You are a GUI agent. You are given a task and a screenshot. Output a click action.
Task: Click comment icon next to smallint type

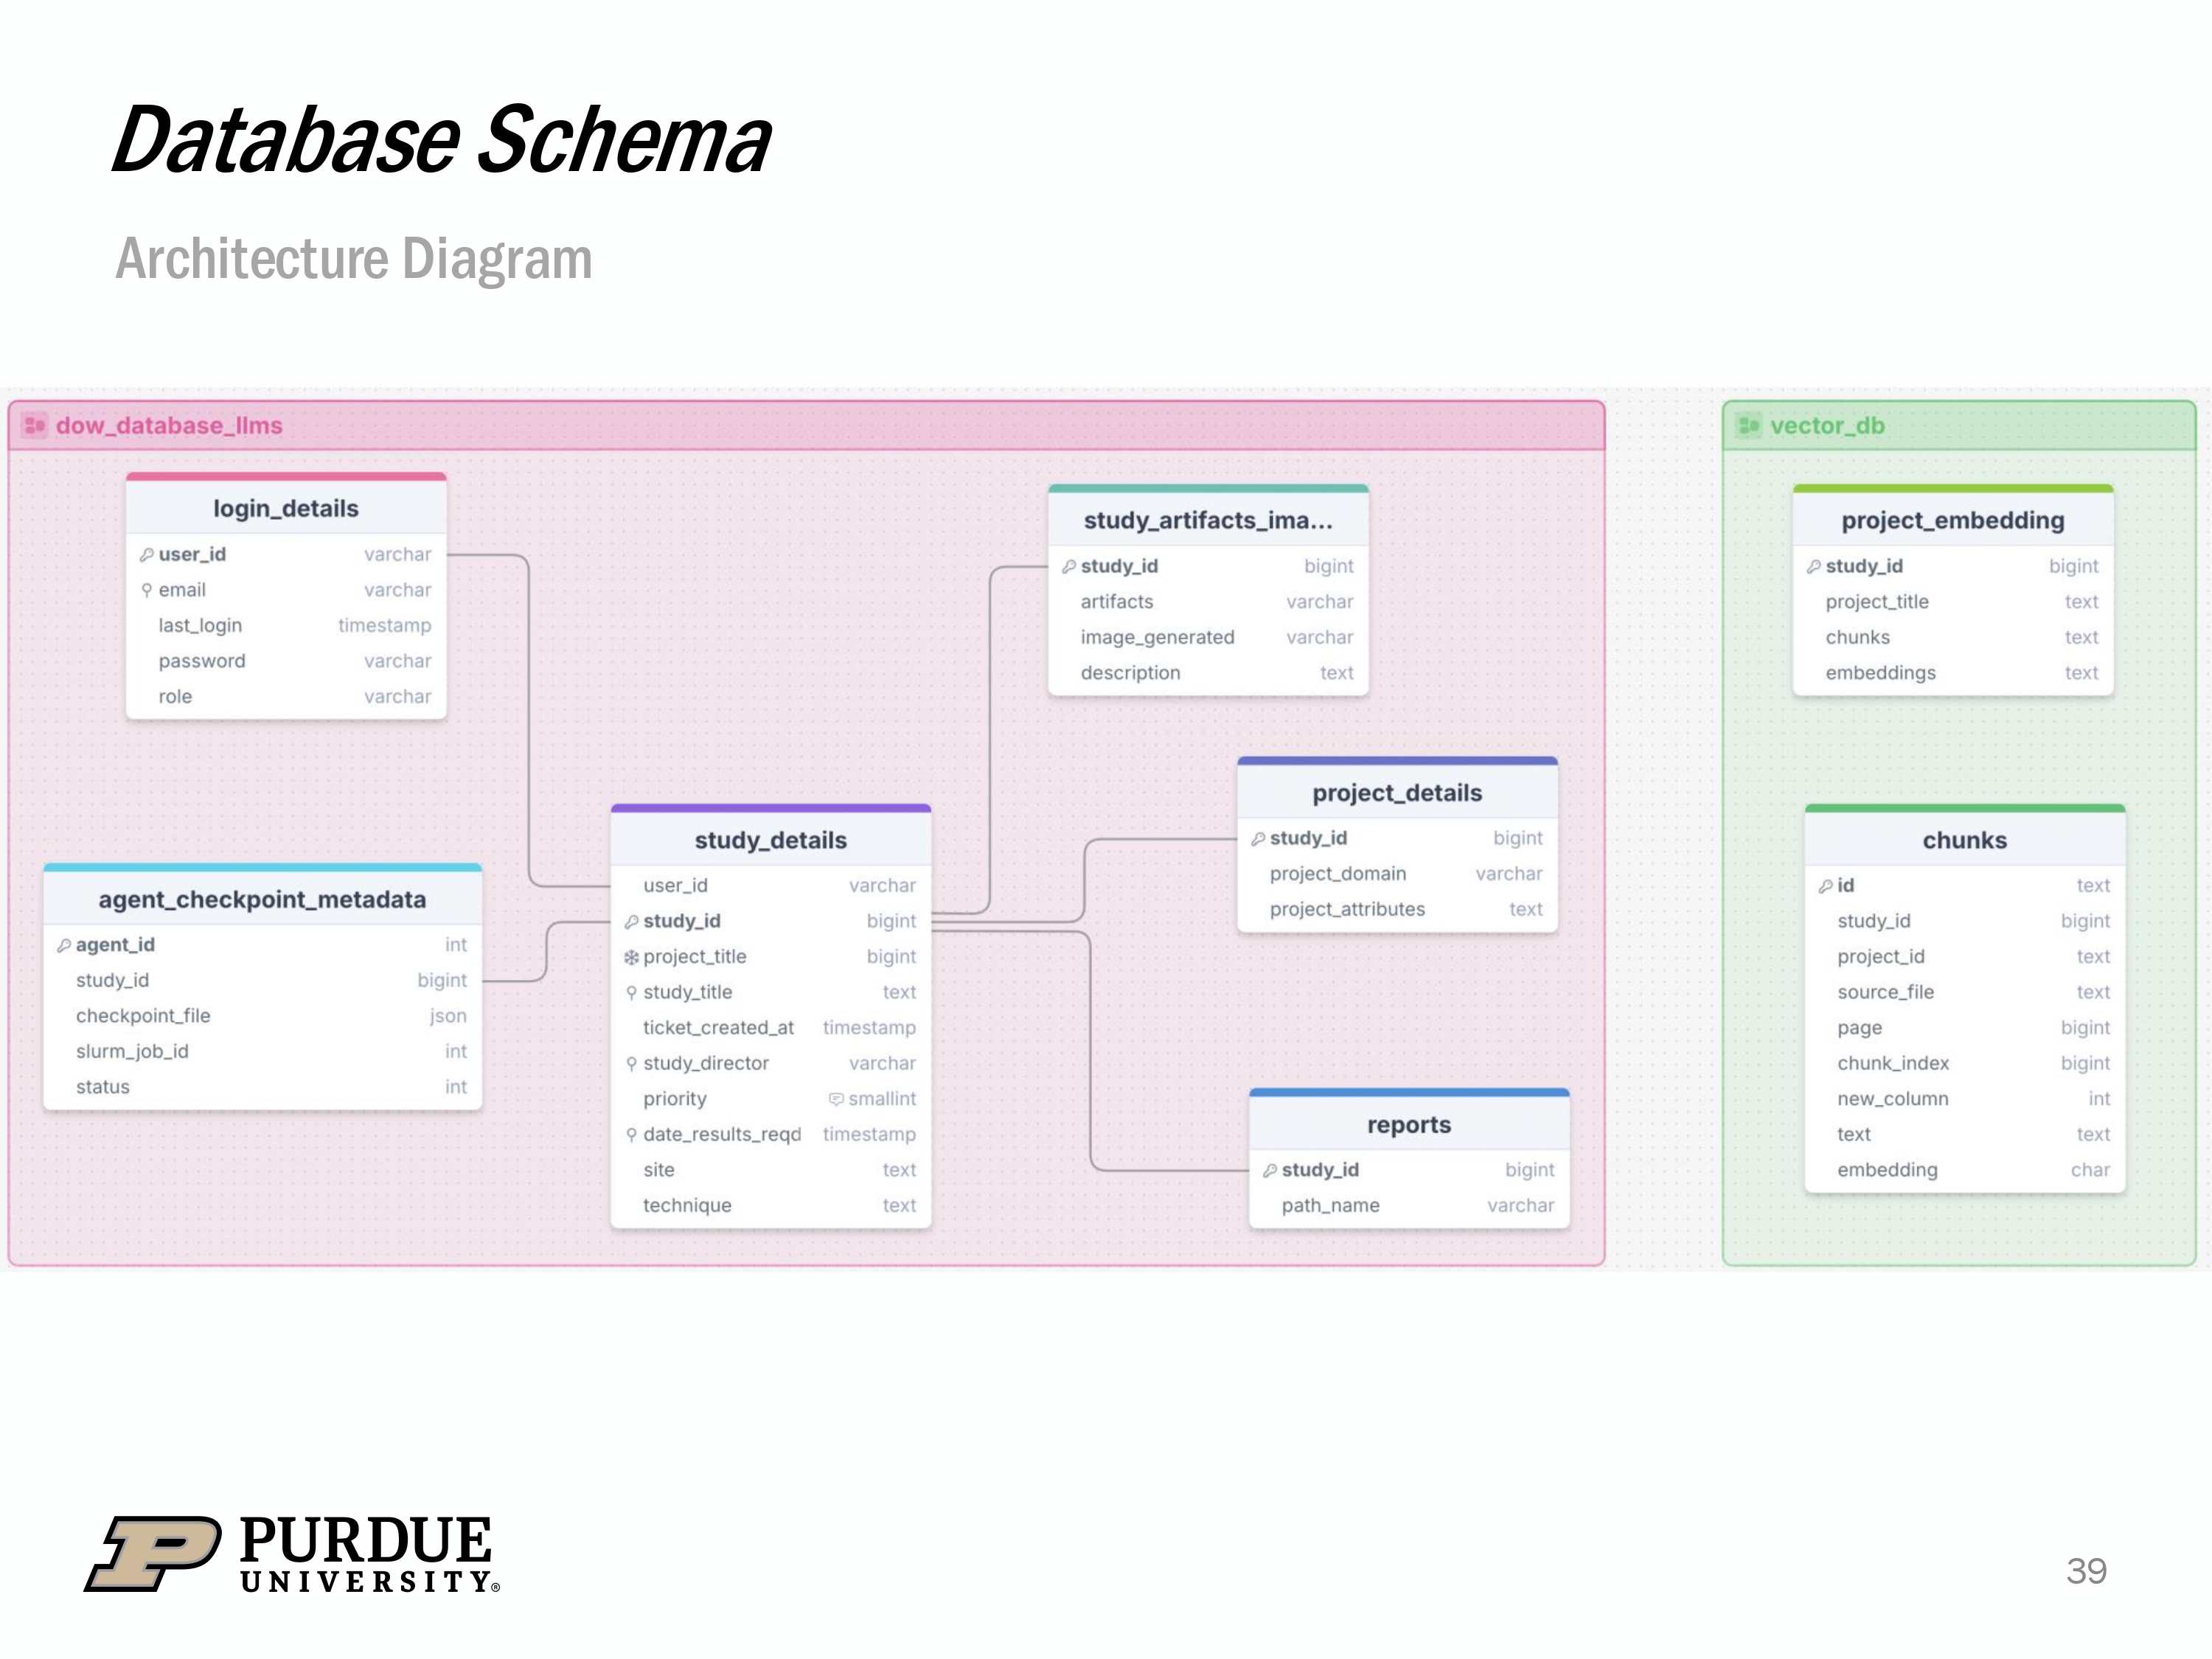[836, 1099]
